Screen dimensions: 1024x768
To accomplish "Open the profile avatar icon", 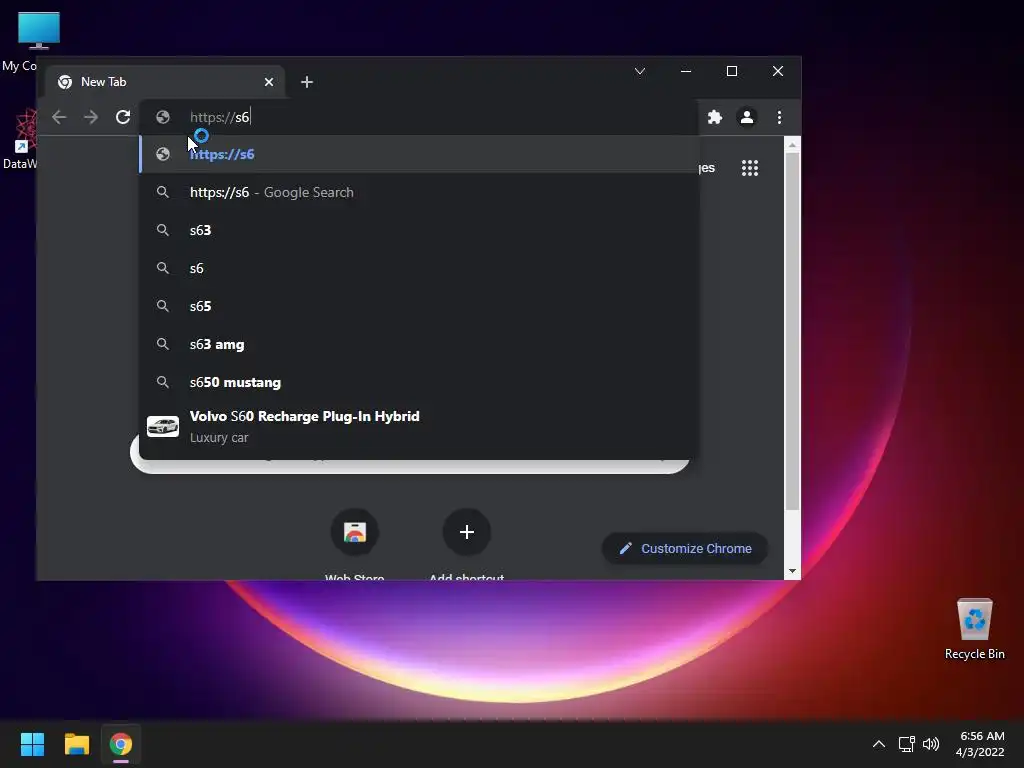I will 746,117.
